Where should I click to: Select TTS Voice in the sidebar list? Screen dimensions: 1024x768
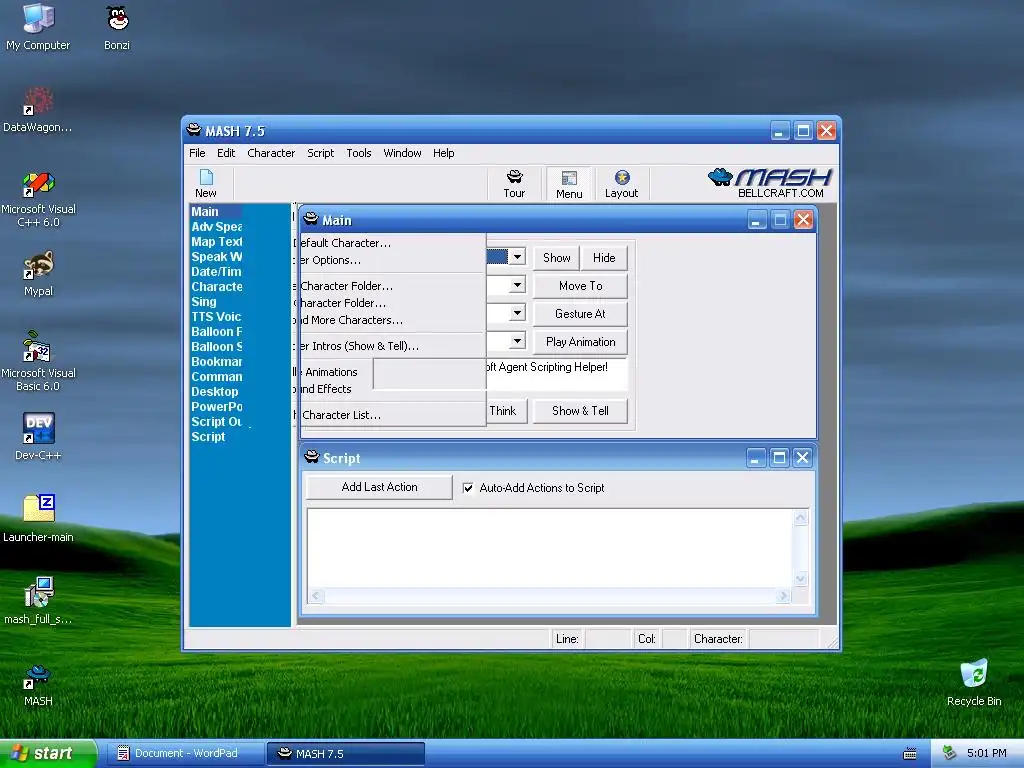pyautogui.click(x=216, y=317)
